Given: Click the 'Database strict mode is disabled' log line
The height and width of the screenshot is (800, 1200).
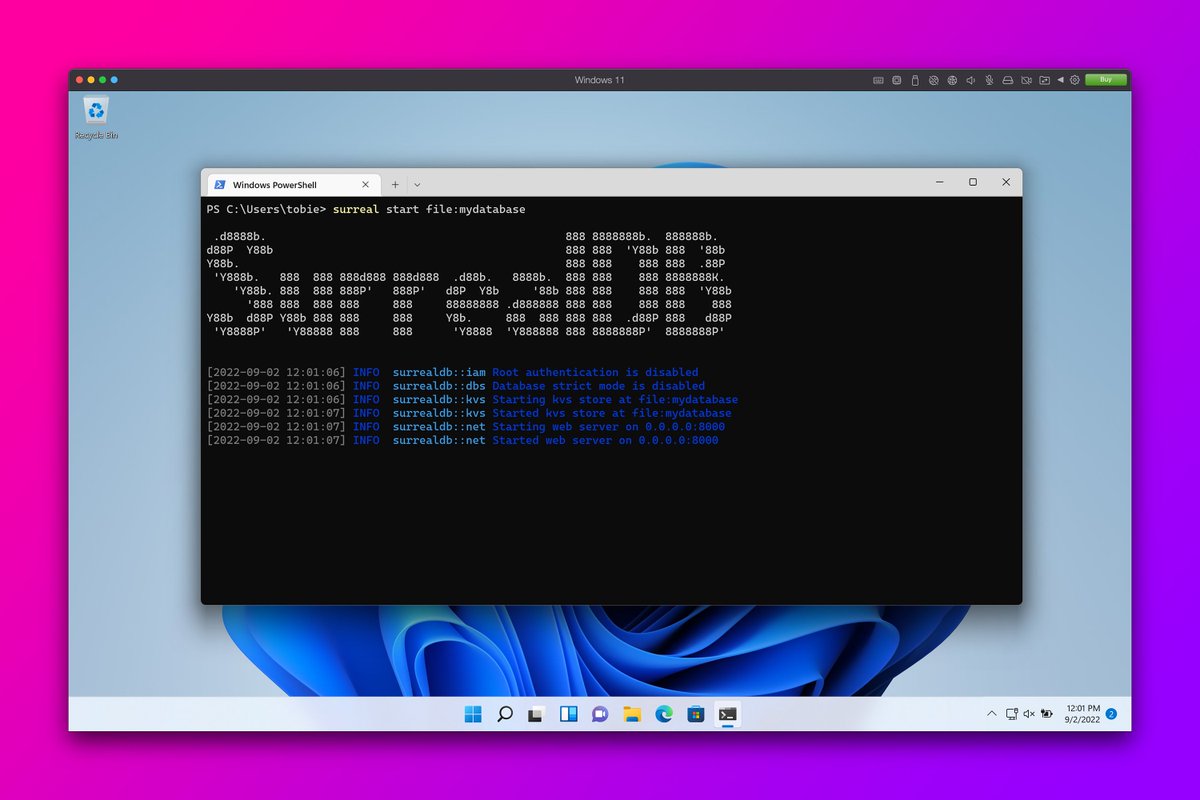Looking at the screenshot, I should pos(598,386).
